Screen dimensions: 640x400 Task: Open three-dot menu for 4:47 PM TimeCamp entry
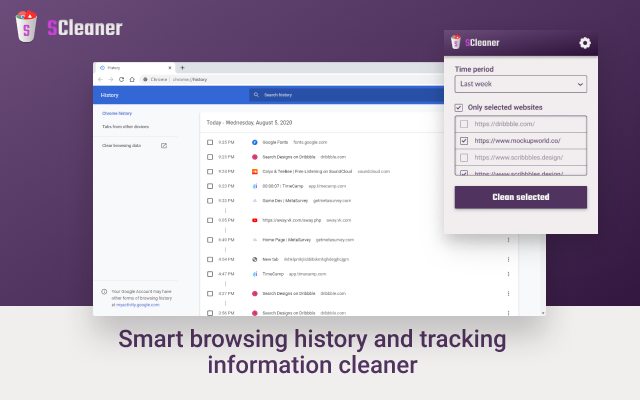coord(509,274)
